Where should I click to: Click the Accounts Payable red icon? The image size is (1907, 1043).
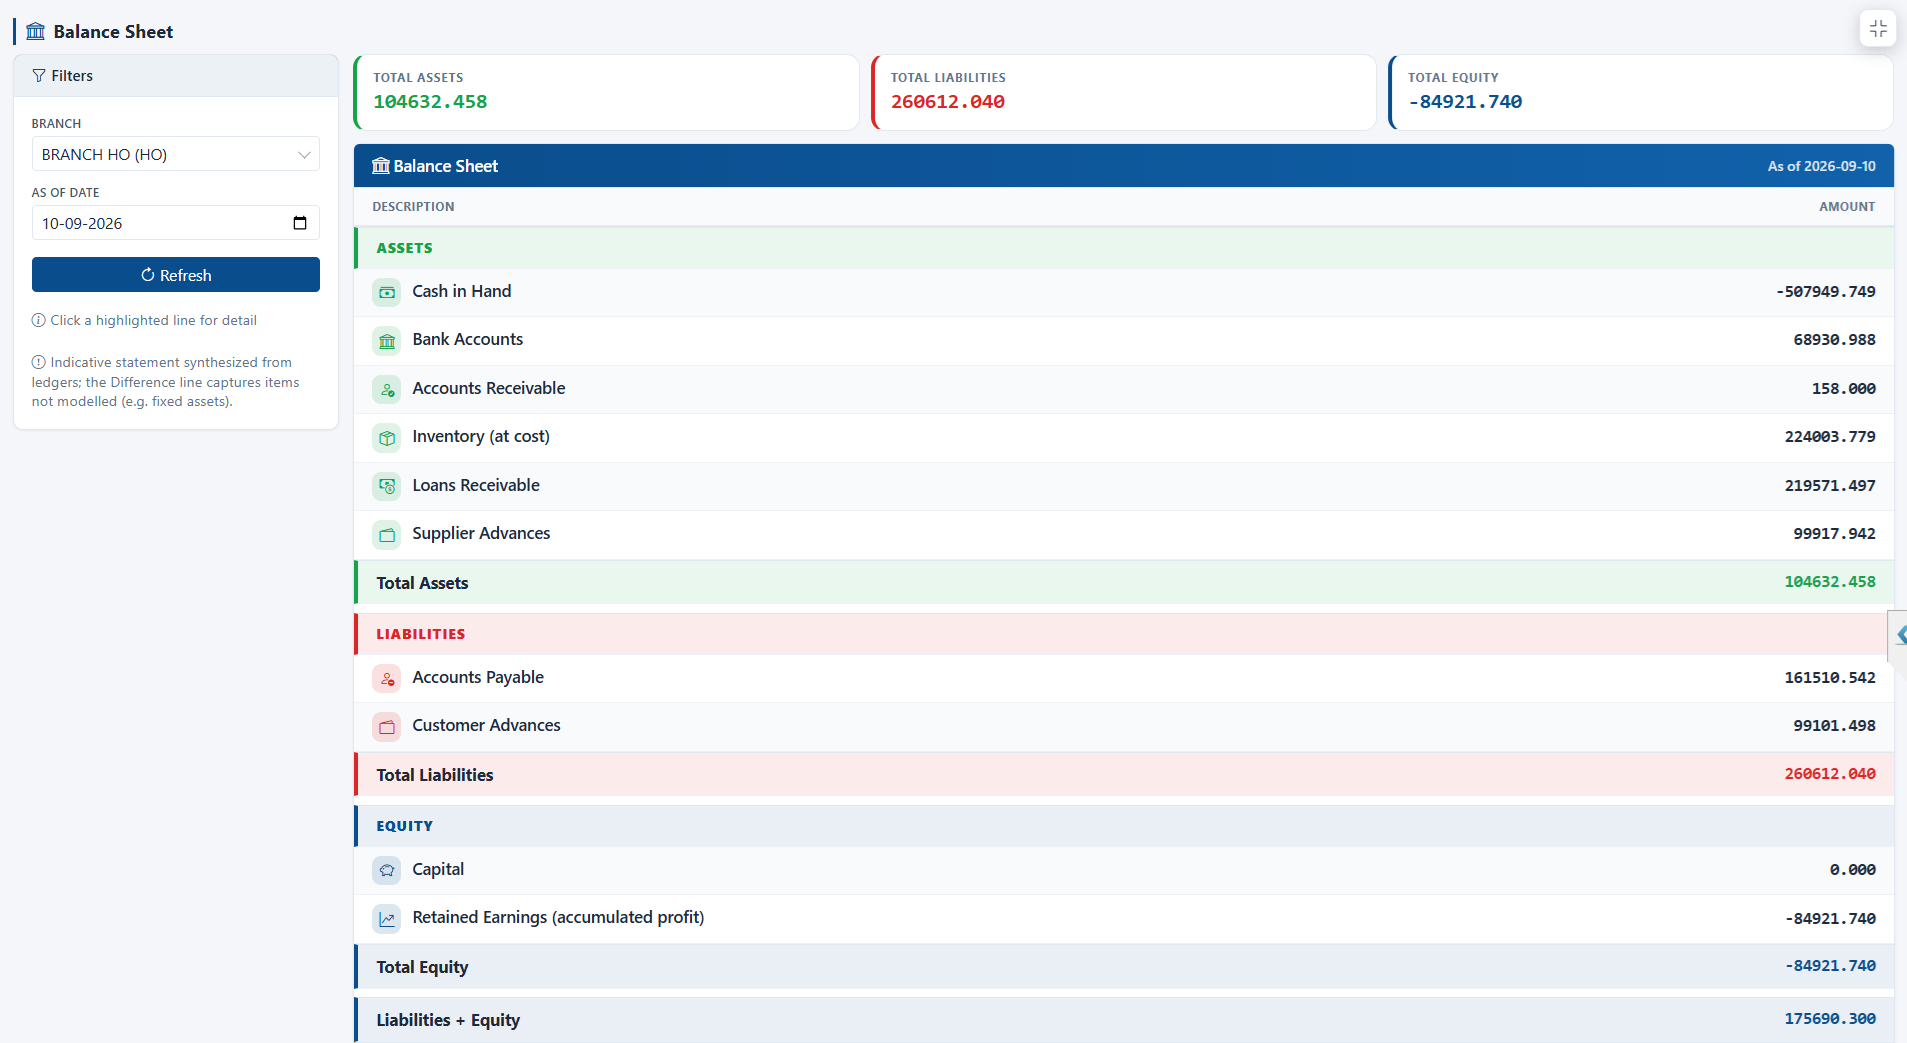[x=387, y=679]
